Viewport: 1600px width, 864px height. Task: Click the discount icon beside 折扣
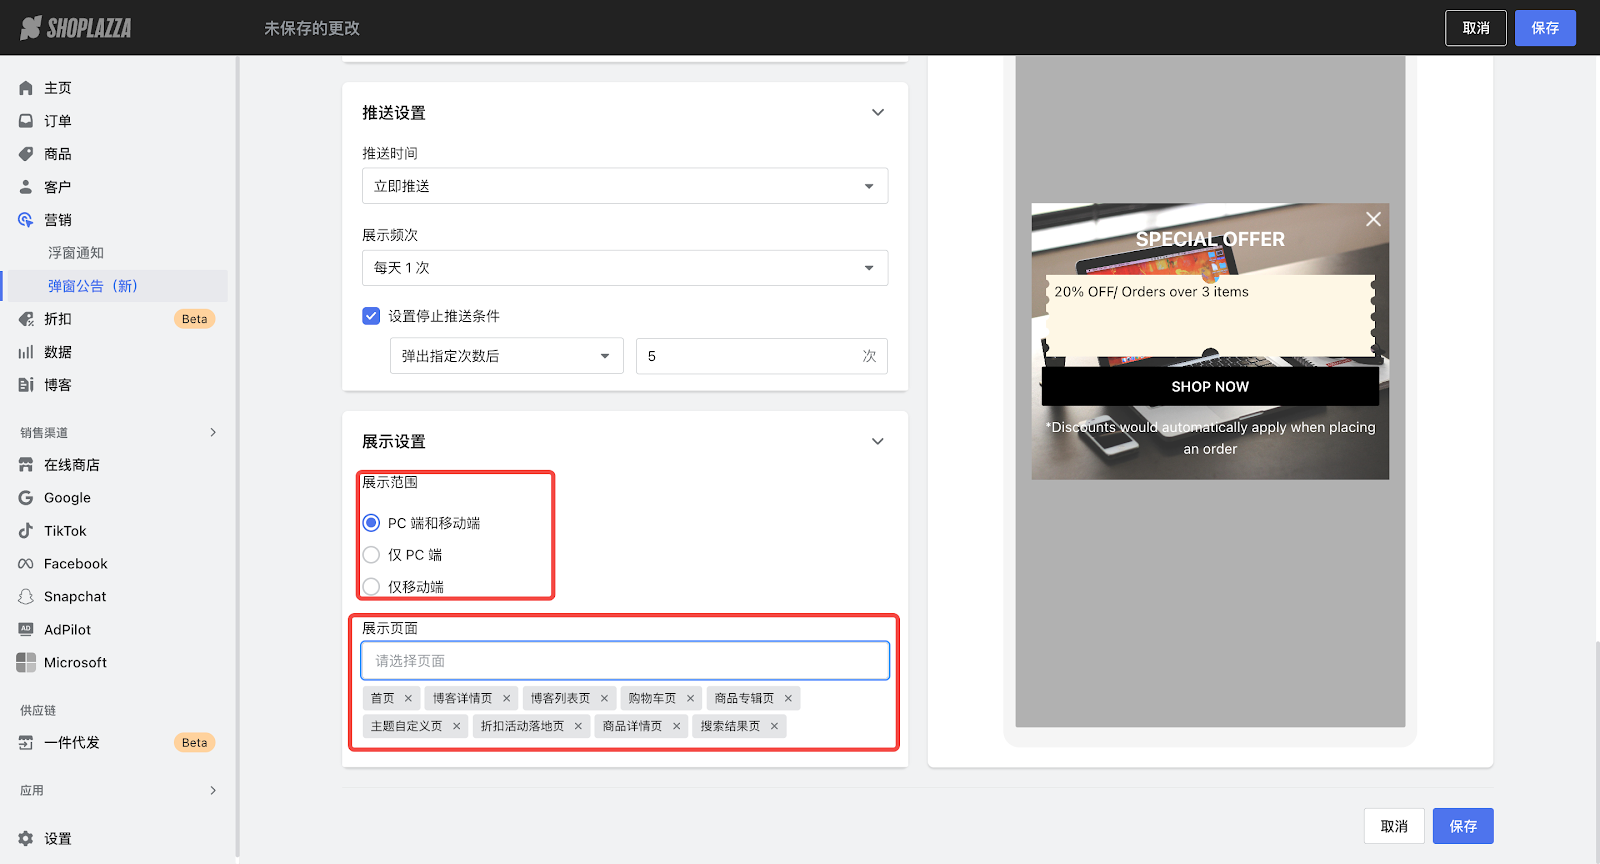click(x=26, y=319)
